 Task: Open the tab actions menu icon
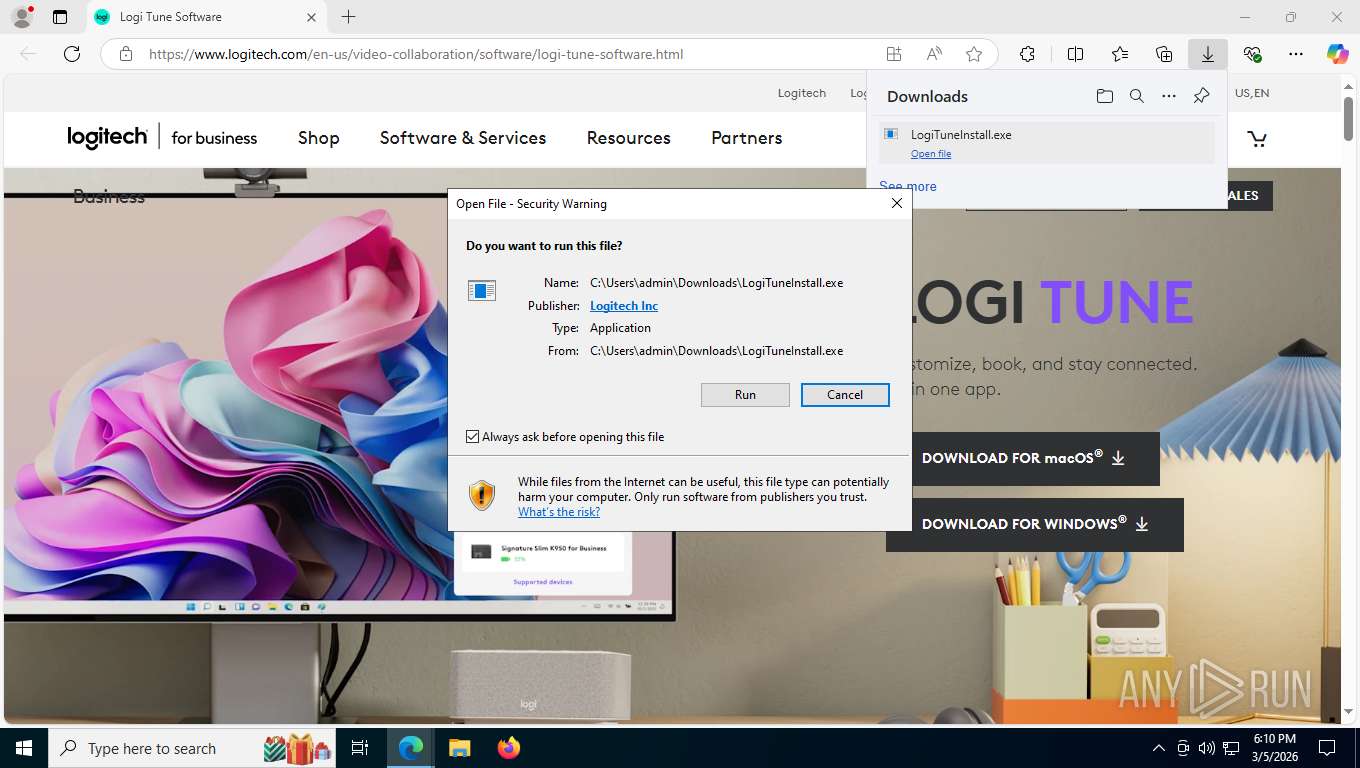(60, 17)
